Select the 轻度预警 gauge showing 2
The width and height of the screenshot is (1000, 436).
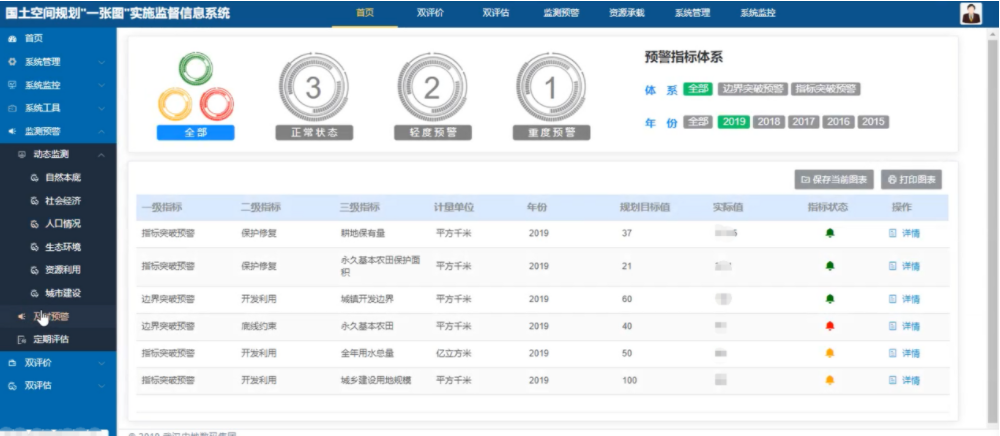coord(432,88)
